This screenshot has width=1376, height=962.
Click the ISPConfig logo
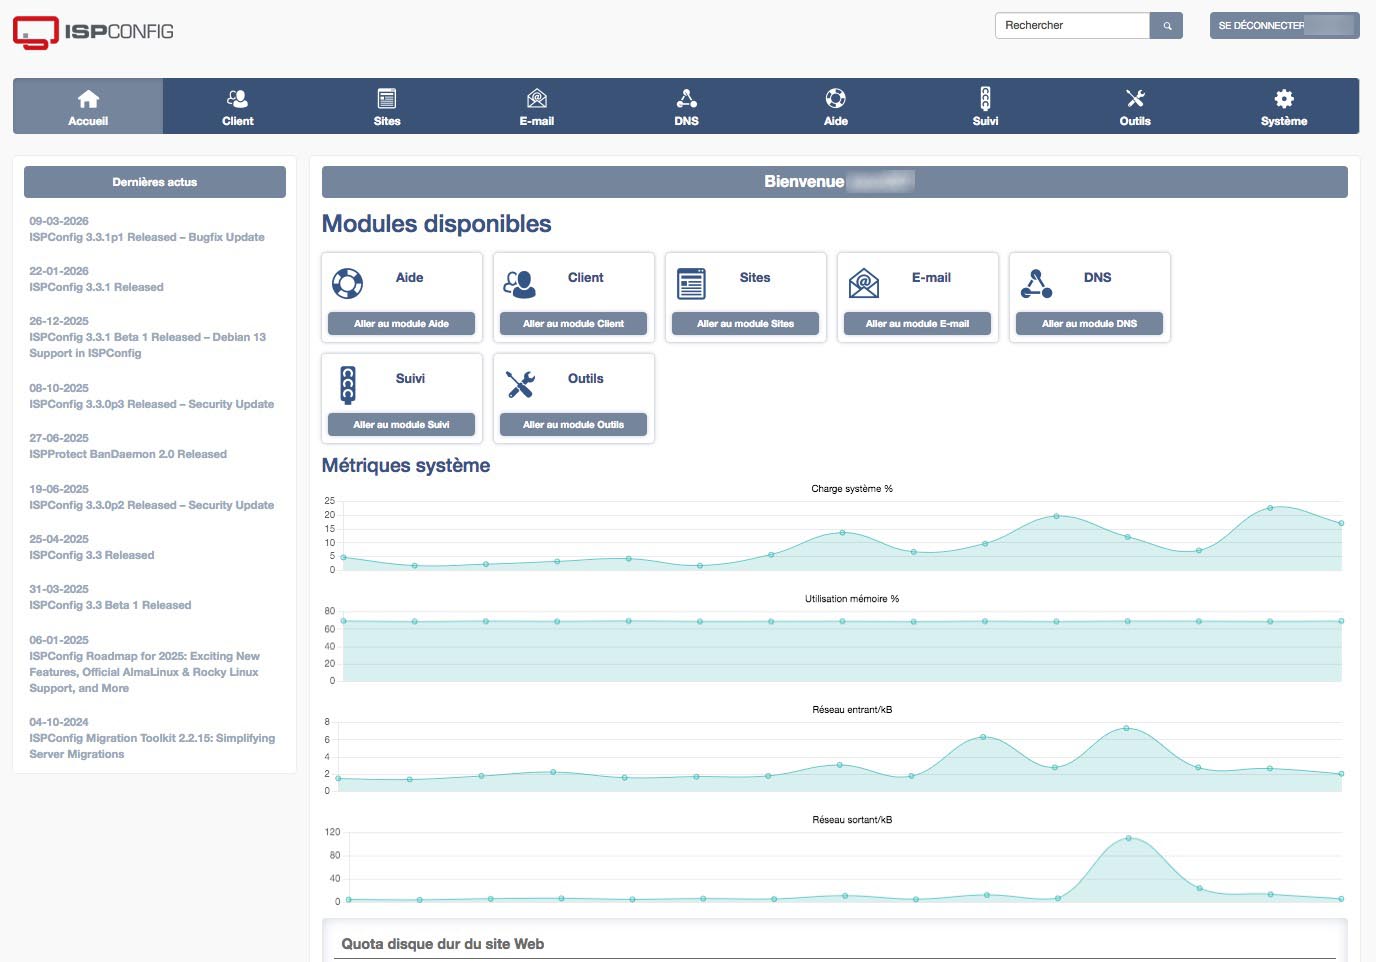click(93, 31)
